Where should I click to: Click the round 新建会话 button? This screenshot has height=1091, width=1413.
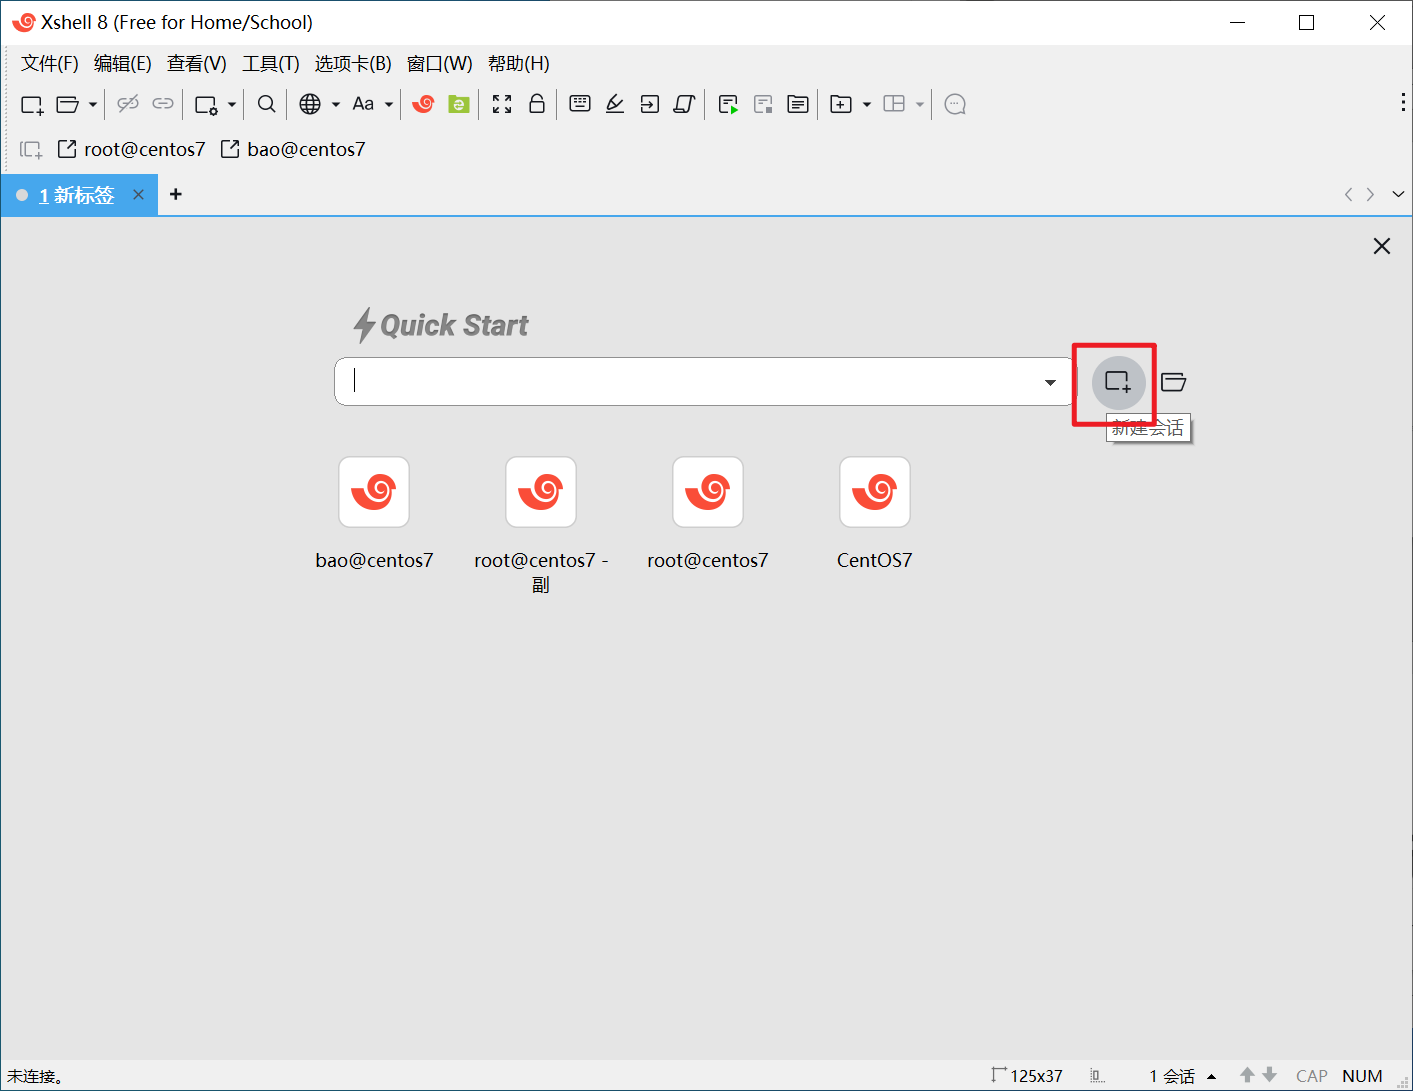coord(1118,382)
